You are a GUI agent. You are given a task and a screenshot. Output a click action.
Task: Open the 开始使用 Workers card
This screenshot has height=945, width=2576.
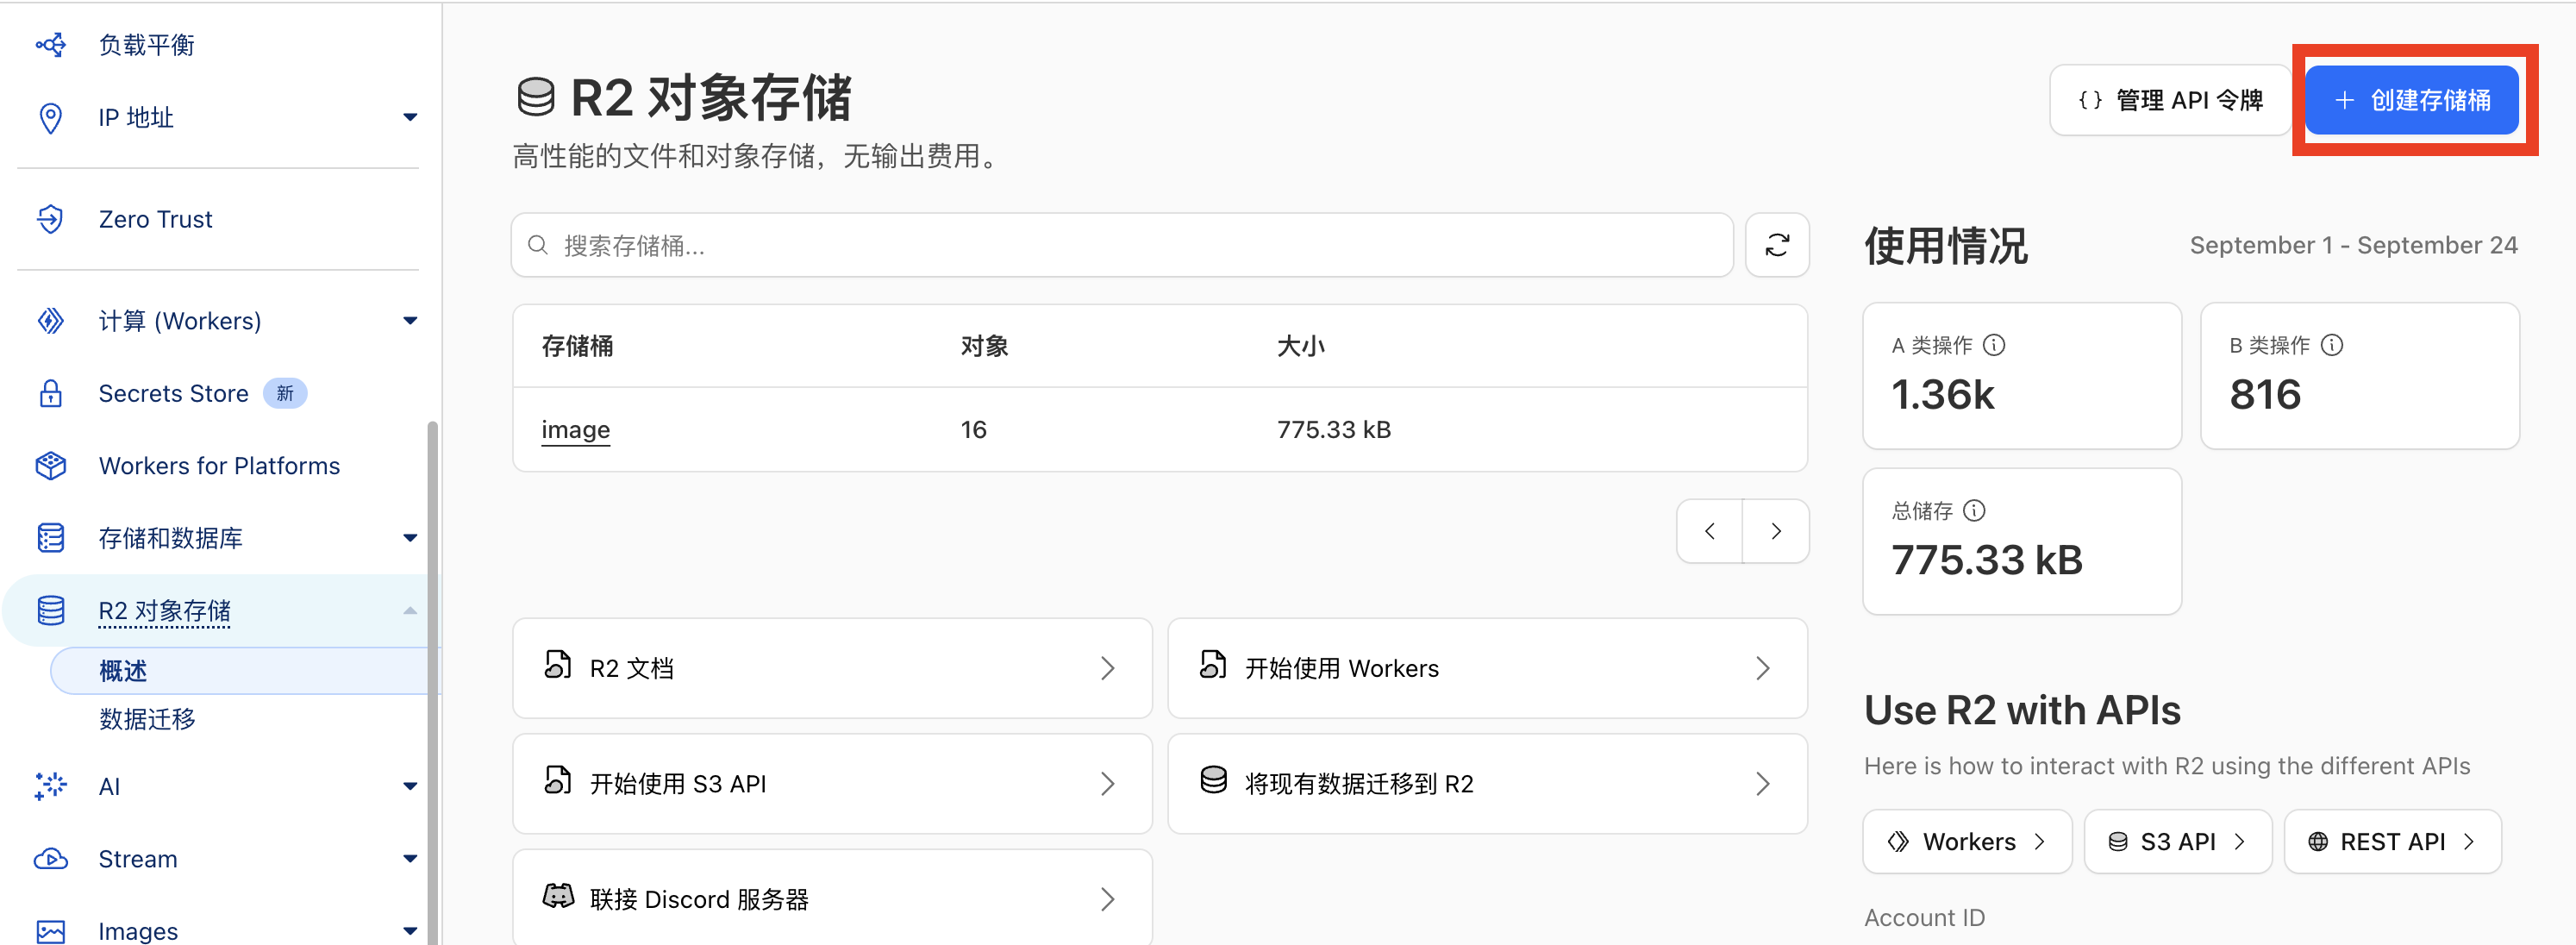click(x=1487, y=668)
